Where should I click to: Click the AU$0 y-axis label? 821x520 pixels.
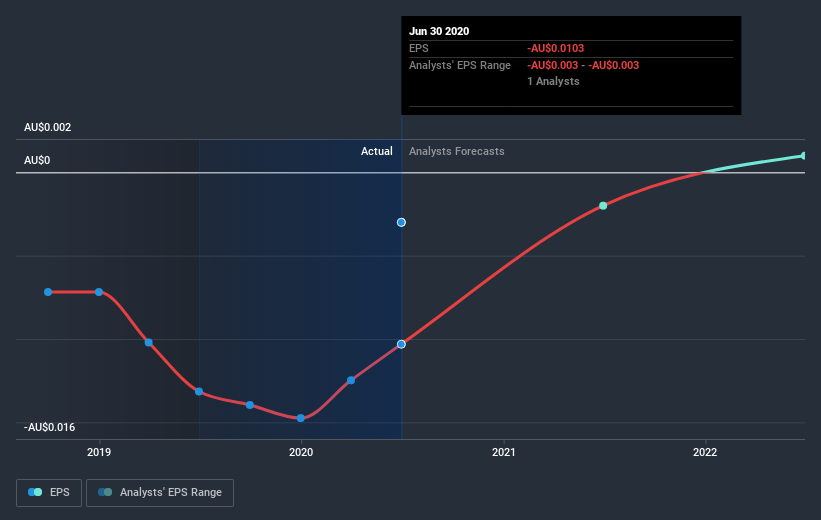click(x=37, y=160)
